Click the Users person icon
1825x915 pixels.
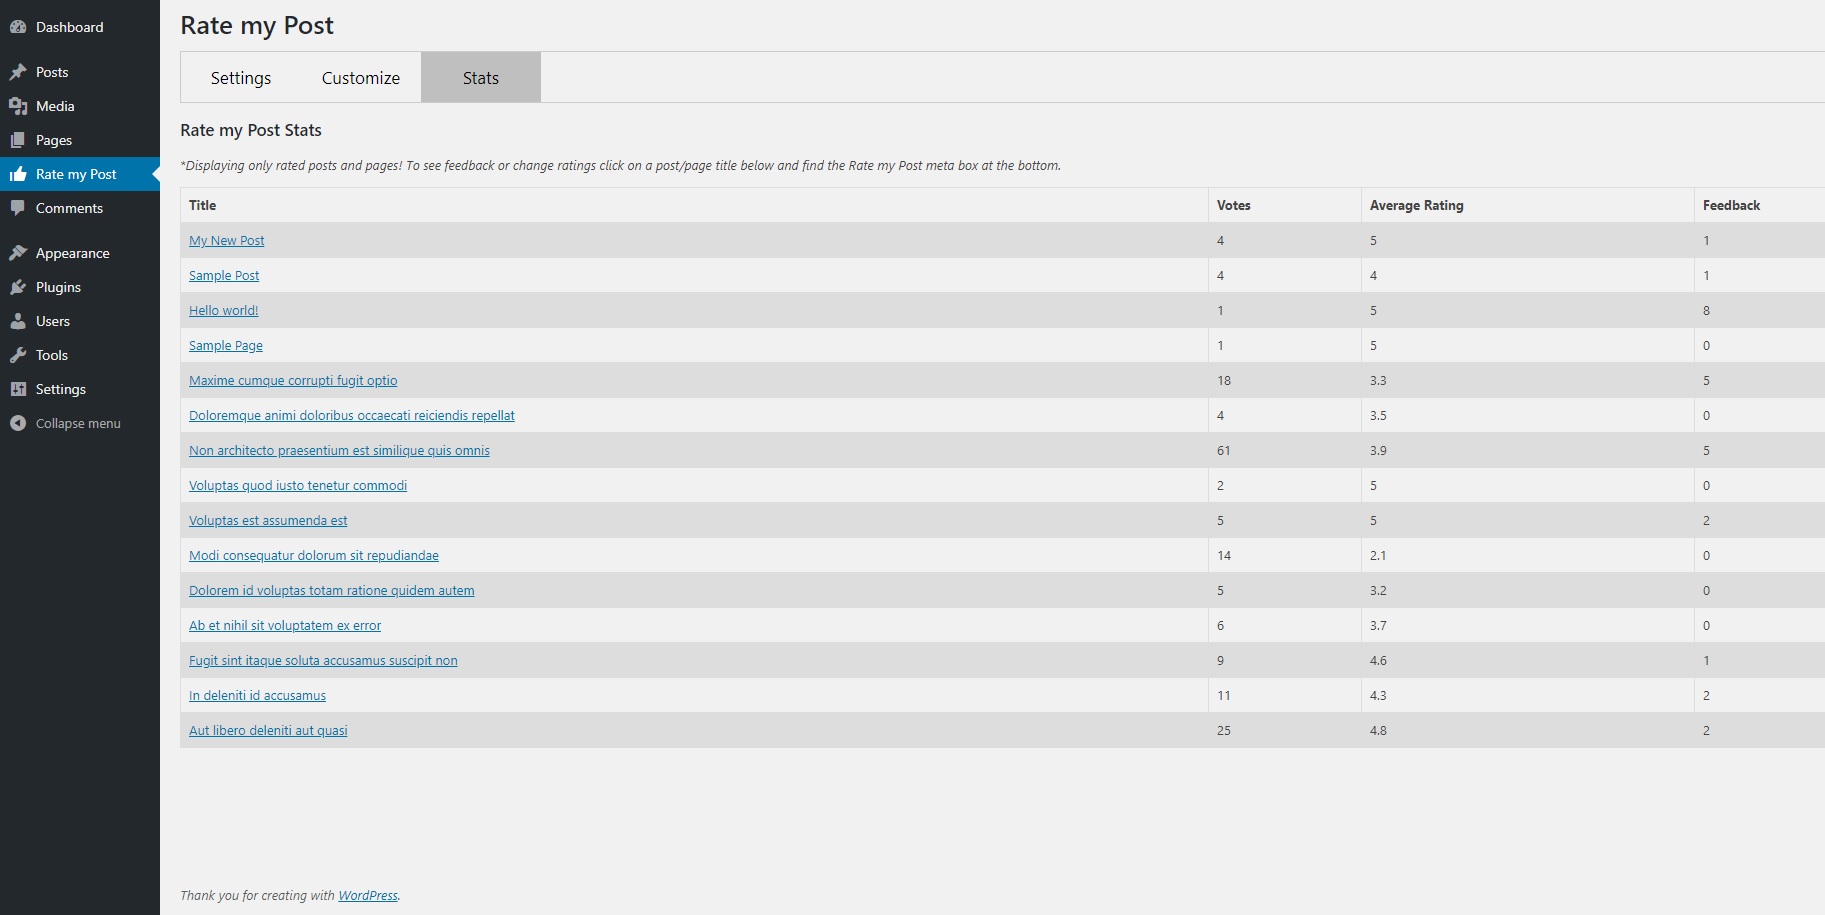(x=18, y=321)
